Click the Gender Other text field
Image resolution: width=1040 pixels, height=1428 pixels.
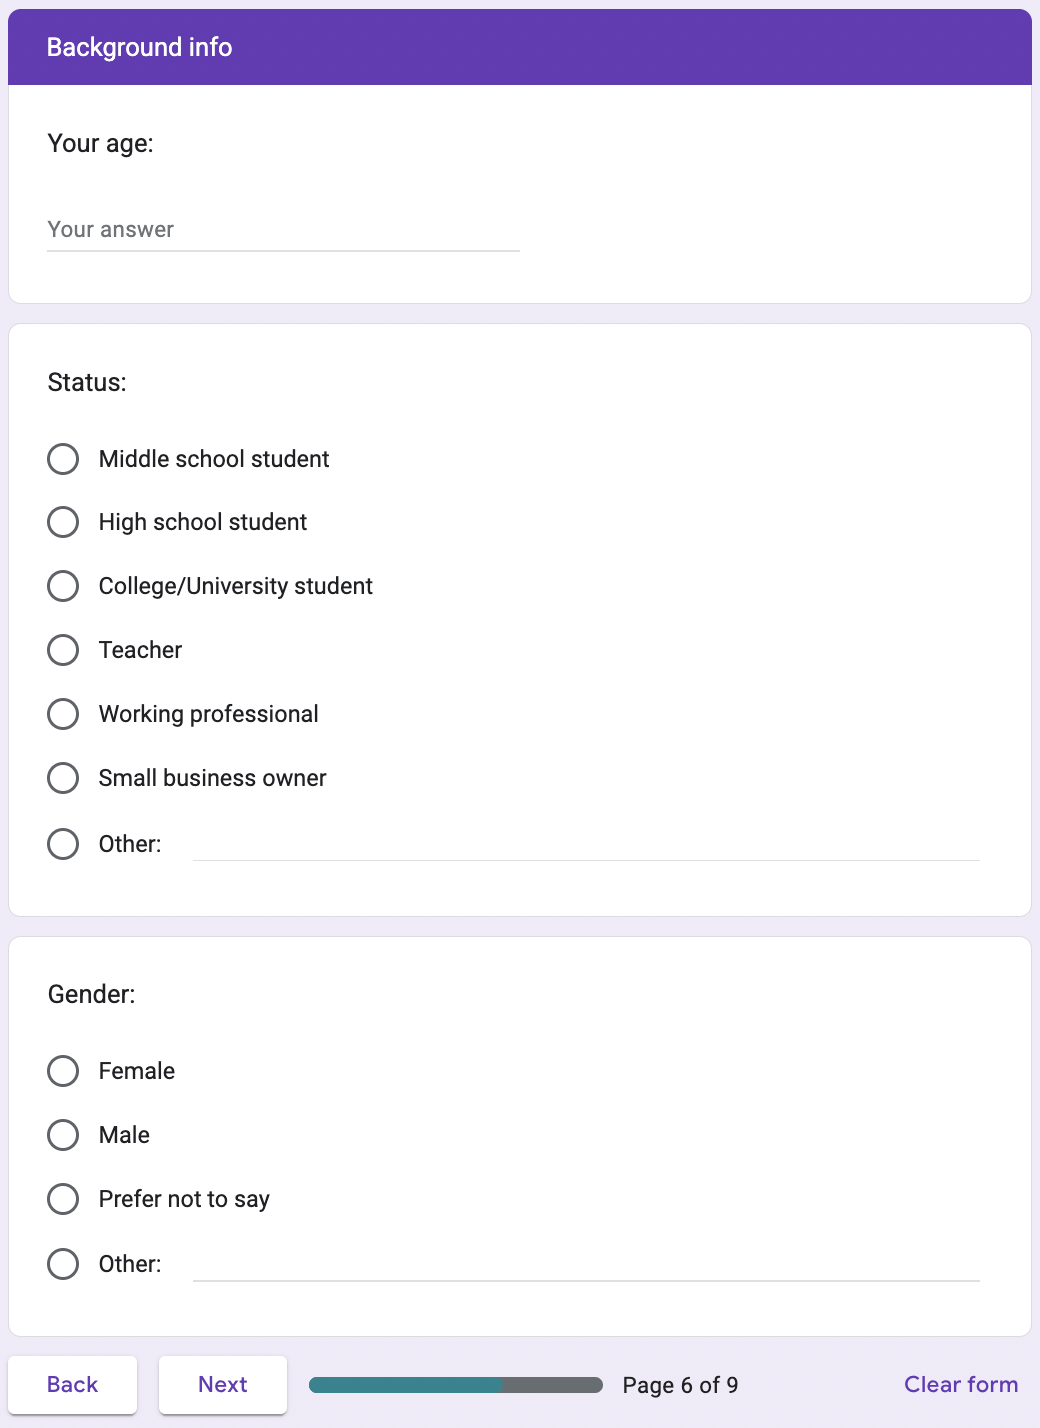click(586, 1264)
